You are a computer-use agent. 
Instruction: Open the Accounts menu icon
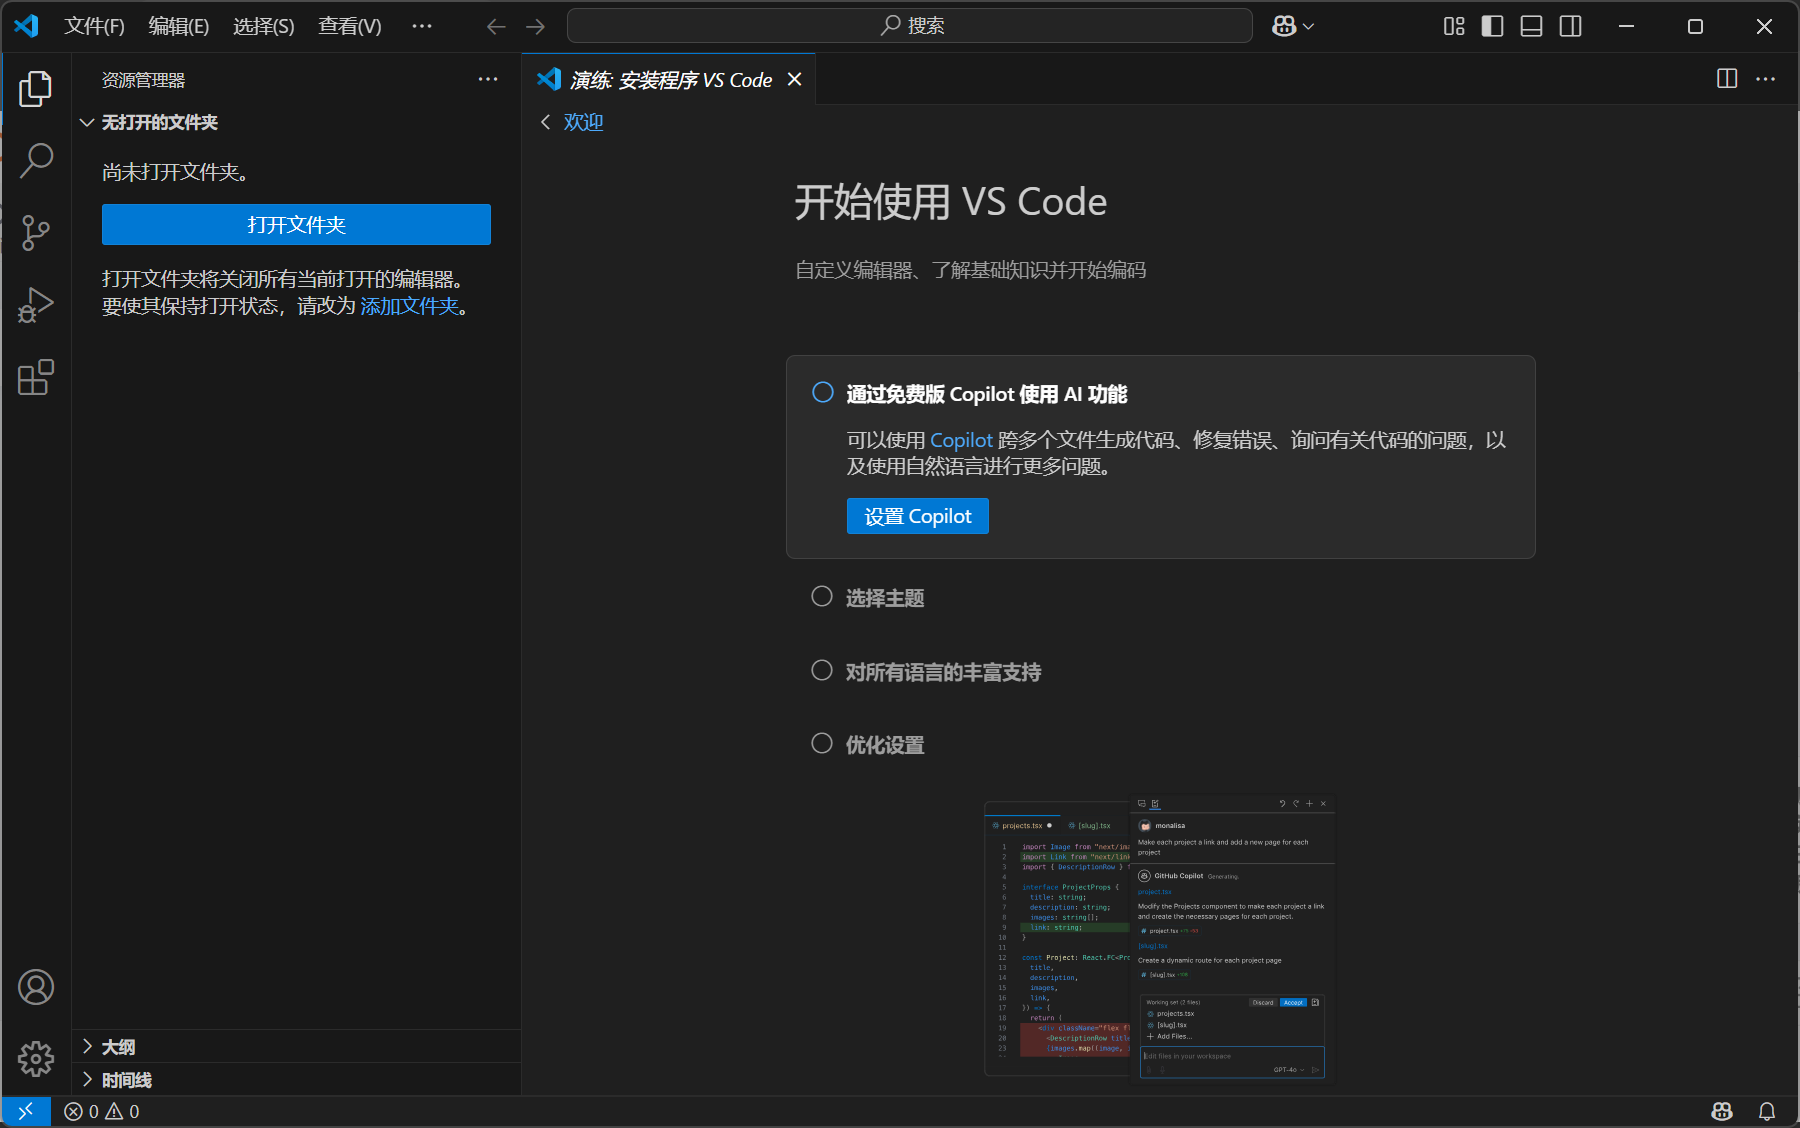coord(36,987)
